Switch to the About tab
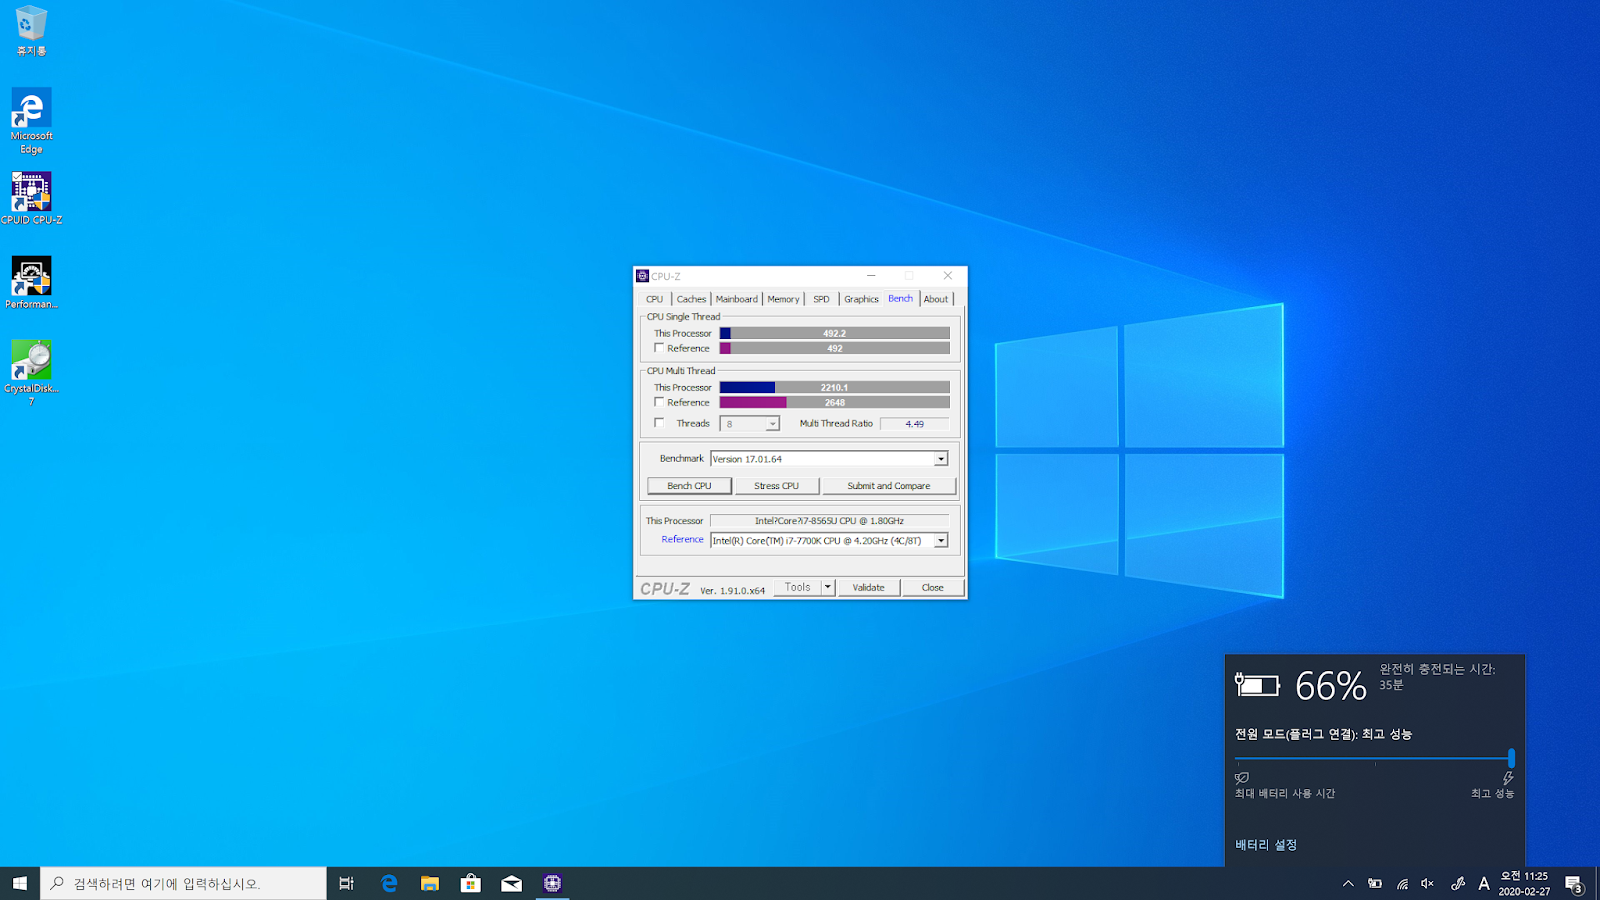1600x900 pixels. click(936, 299)
